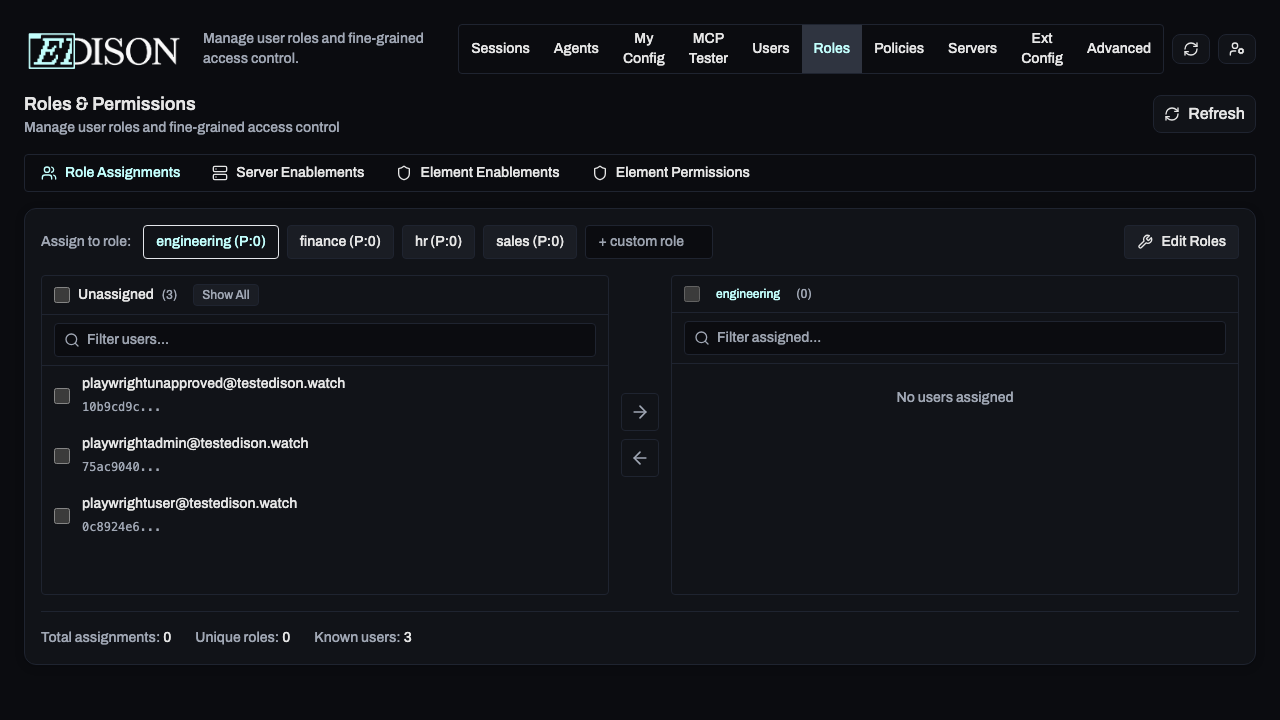Click the shield icon beside Element Enablements
The width and height of the screenshot is (1280, 720).
pos(403,172)
